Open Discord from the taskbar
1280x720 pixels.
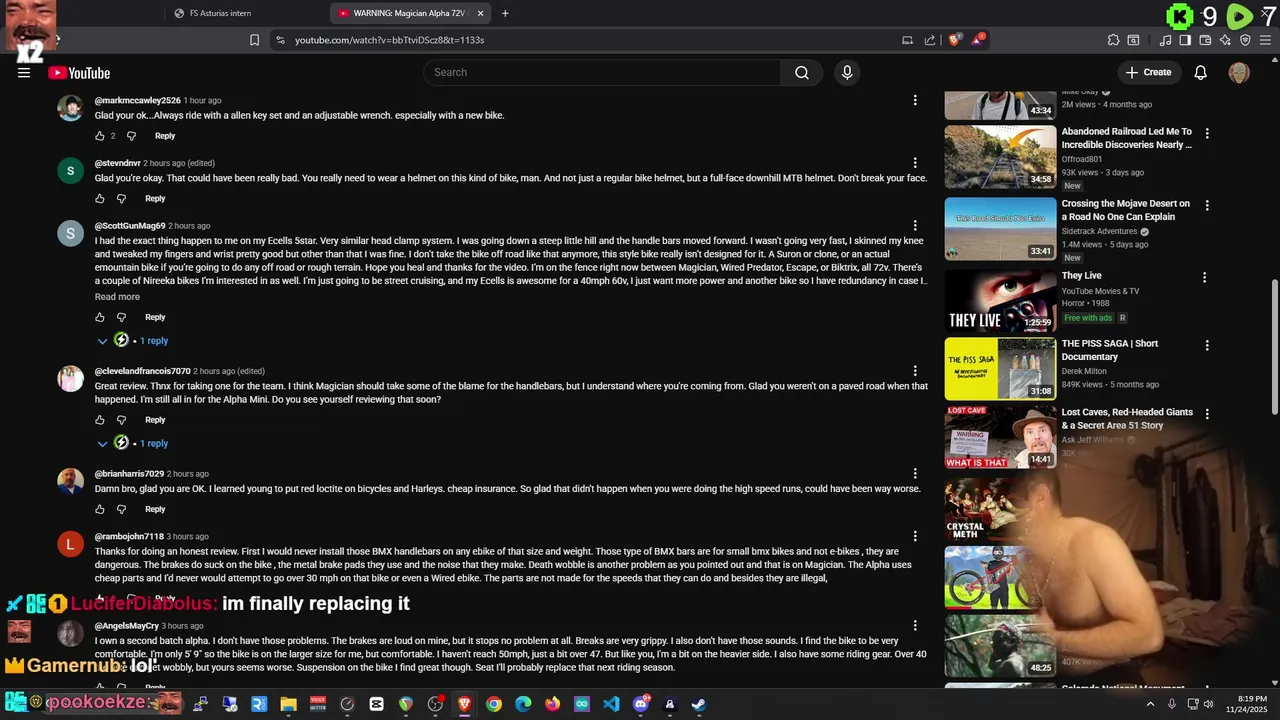click(641, 704)
